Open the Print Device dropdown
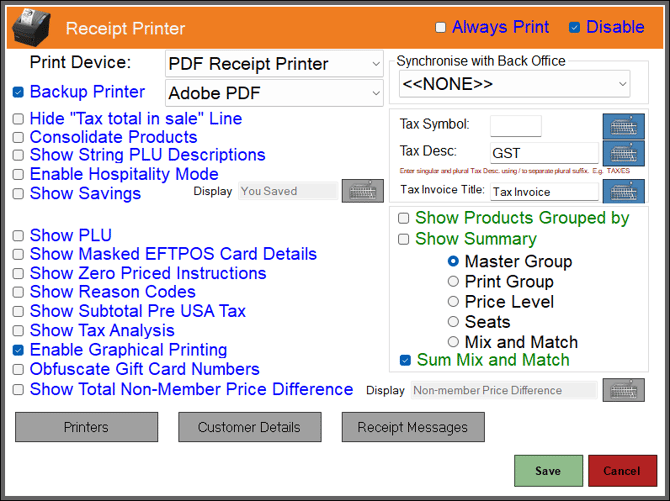Screen dimensions: 670x501 coord(274,64)
